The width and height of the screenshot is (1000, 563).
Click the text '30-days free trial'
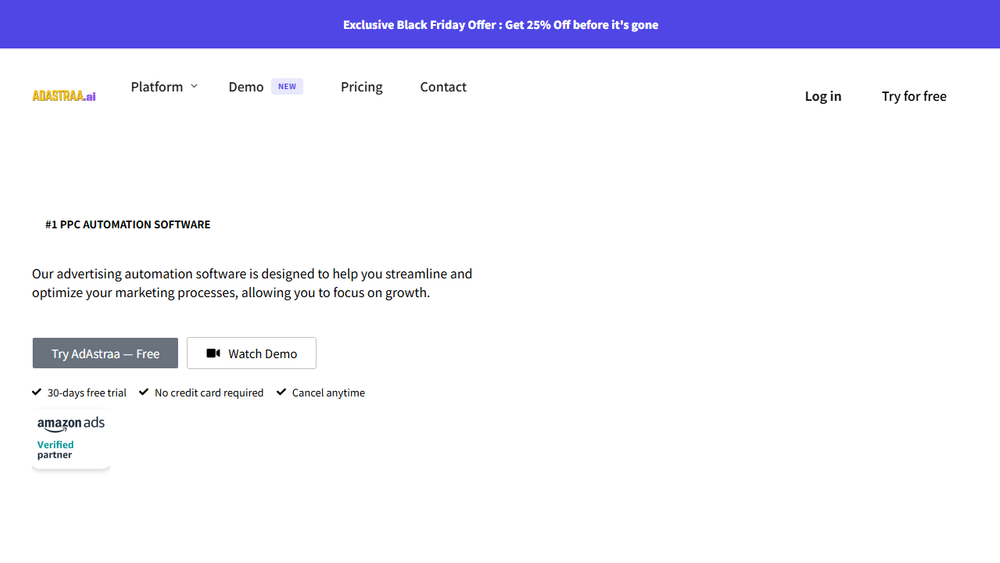pos(87,393)
